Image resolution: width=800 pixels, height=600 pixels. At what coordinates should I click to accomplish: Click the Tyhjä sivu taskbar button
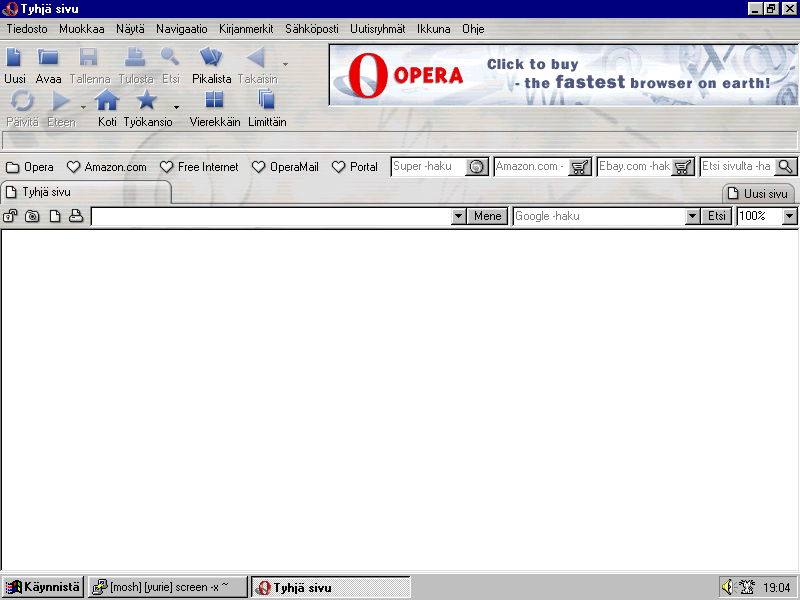coord(331,587)
